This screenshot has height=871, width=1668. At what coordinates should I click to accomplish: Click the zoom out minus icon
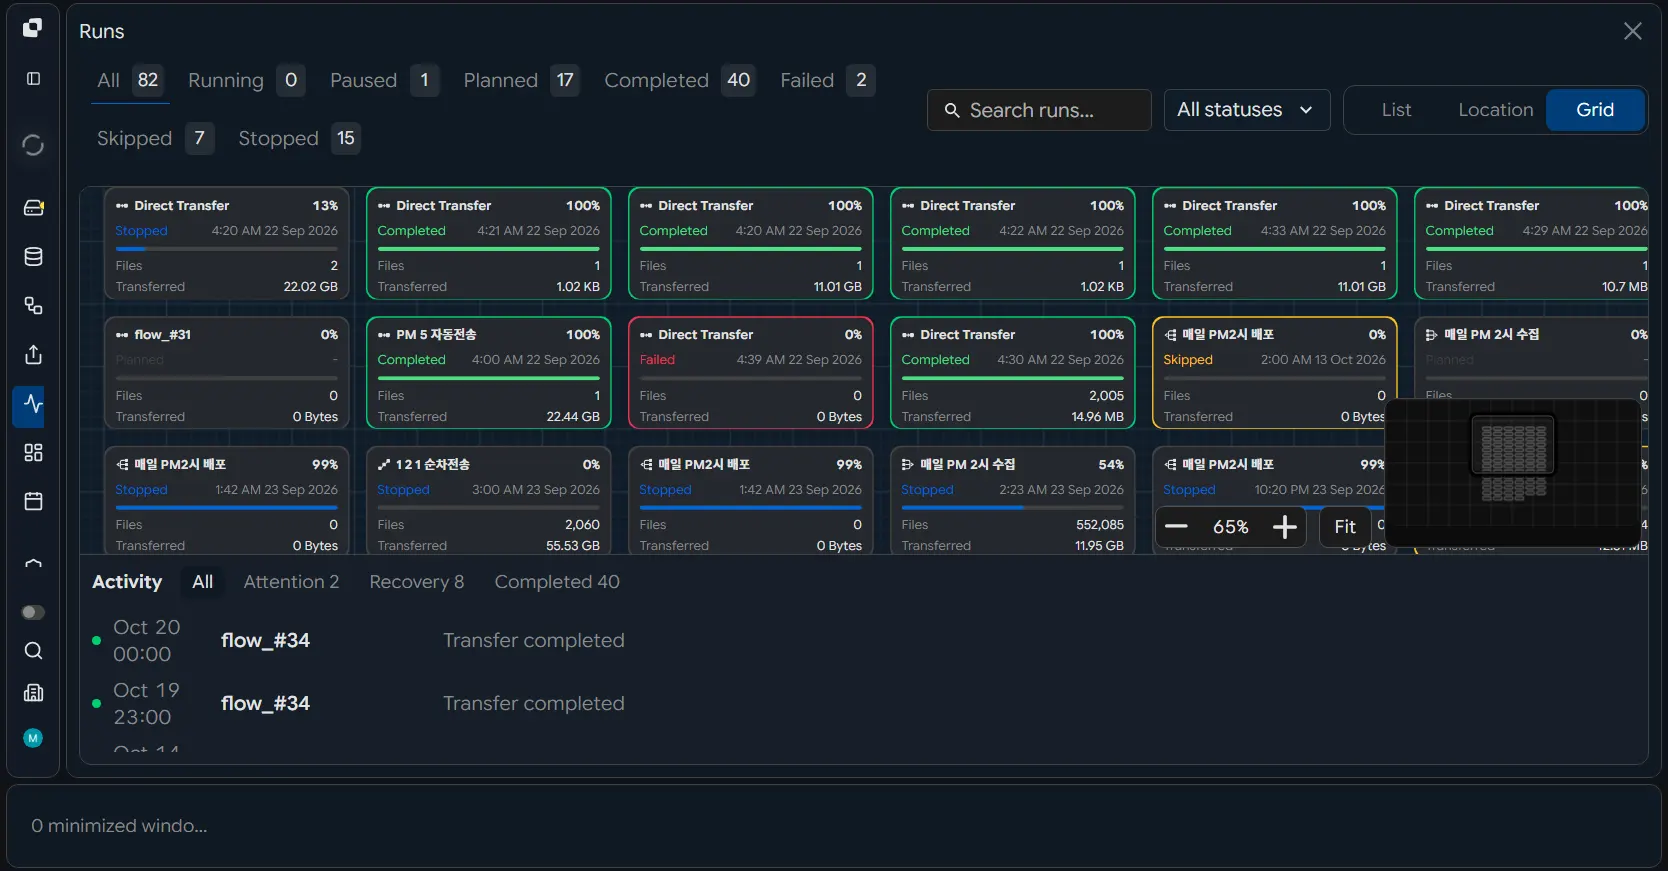click(x=1176, y=527)
